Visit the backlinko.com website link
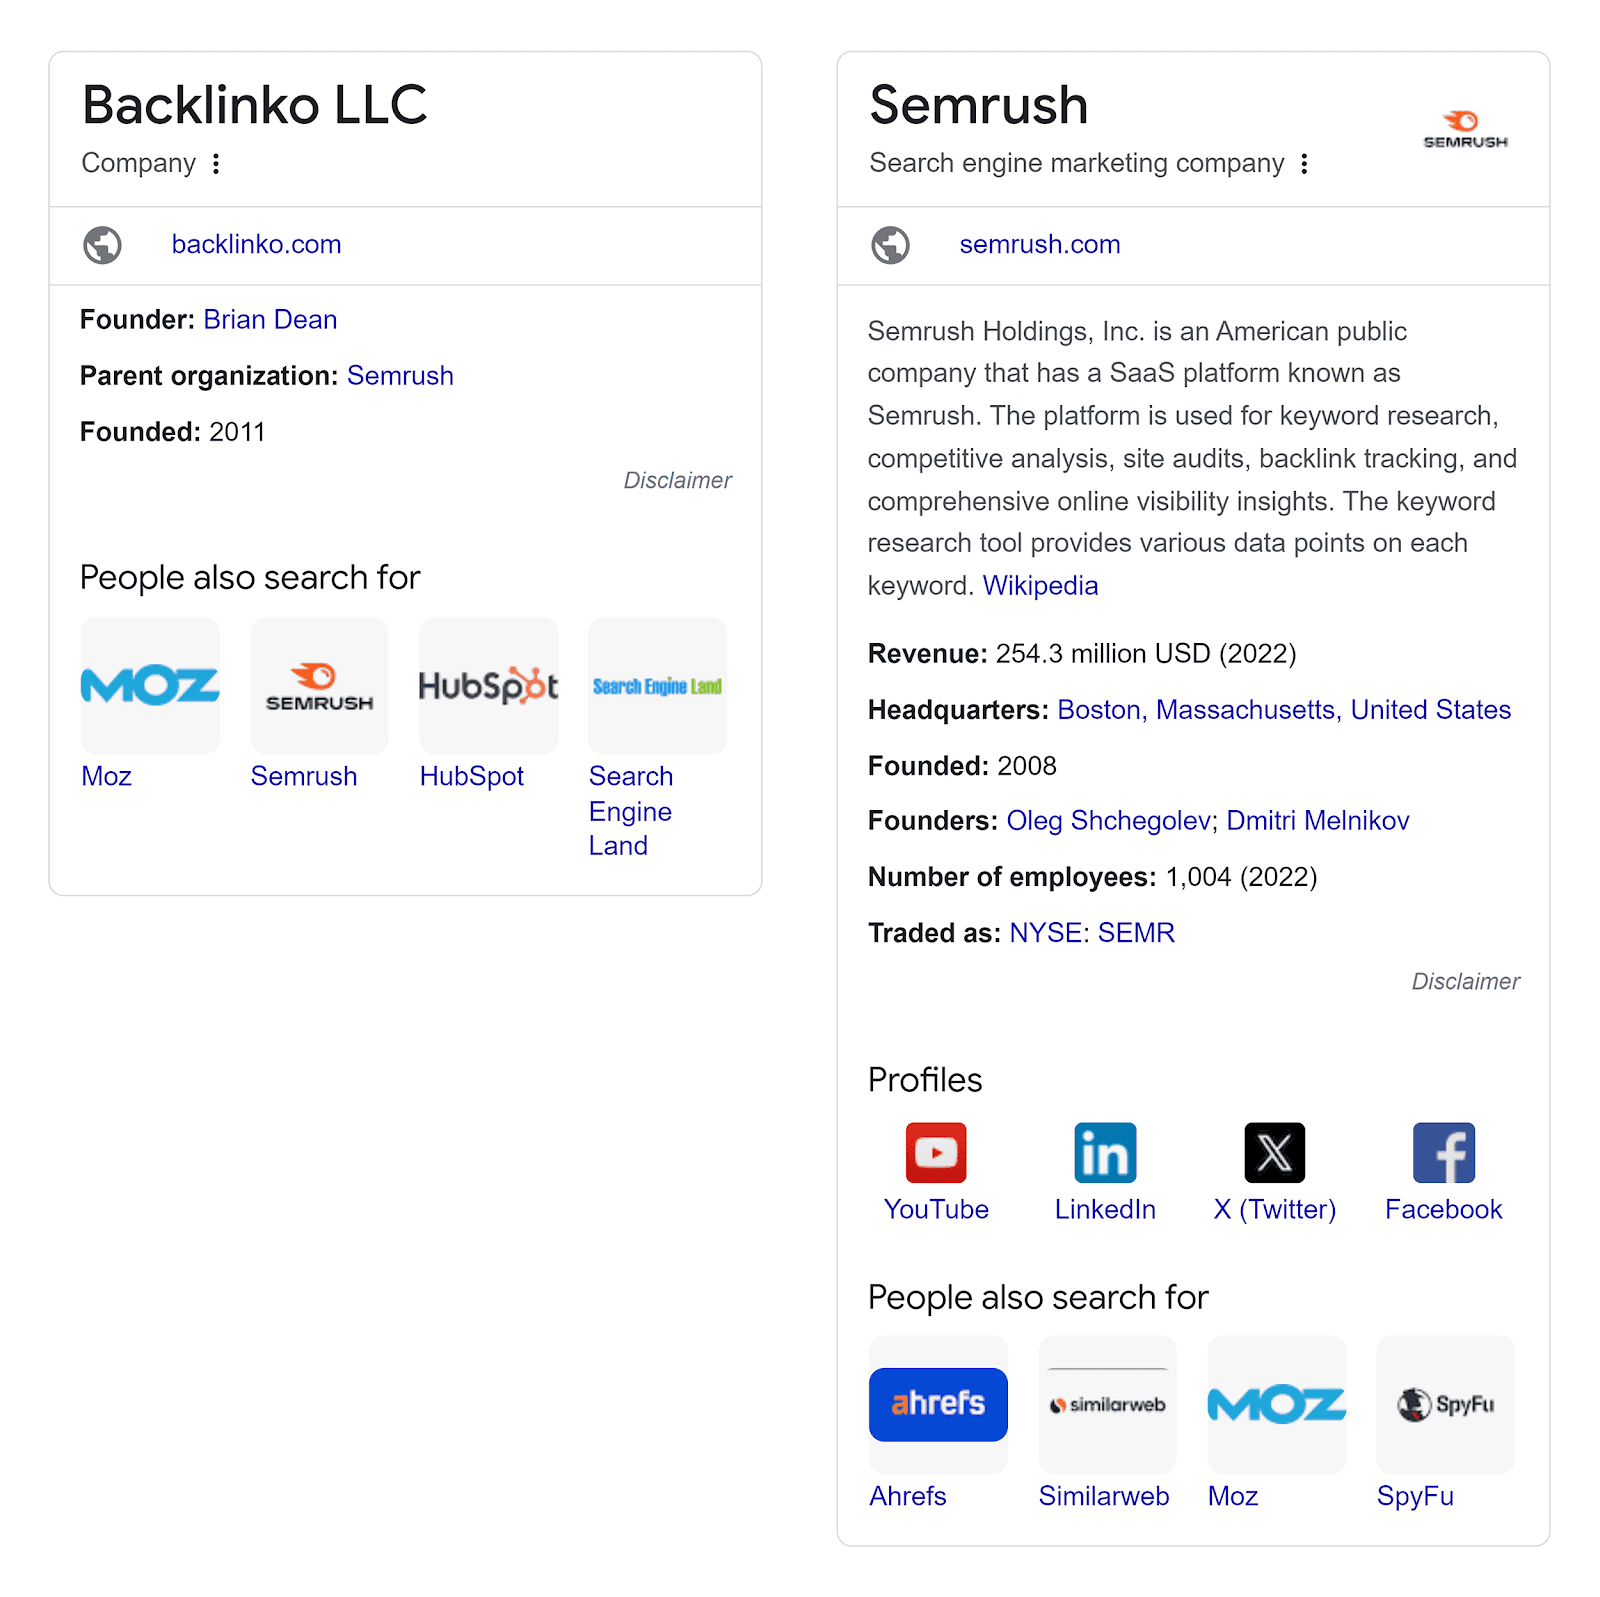Screen dimensions: 1600x1597 [x=257, y=244]
